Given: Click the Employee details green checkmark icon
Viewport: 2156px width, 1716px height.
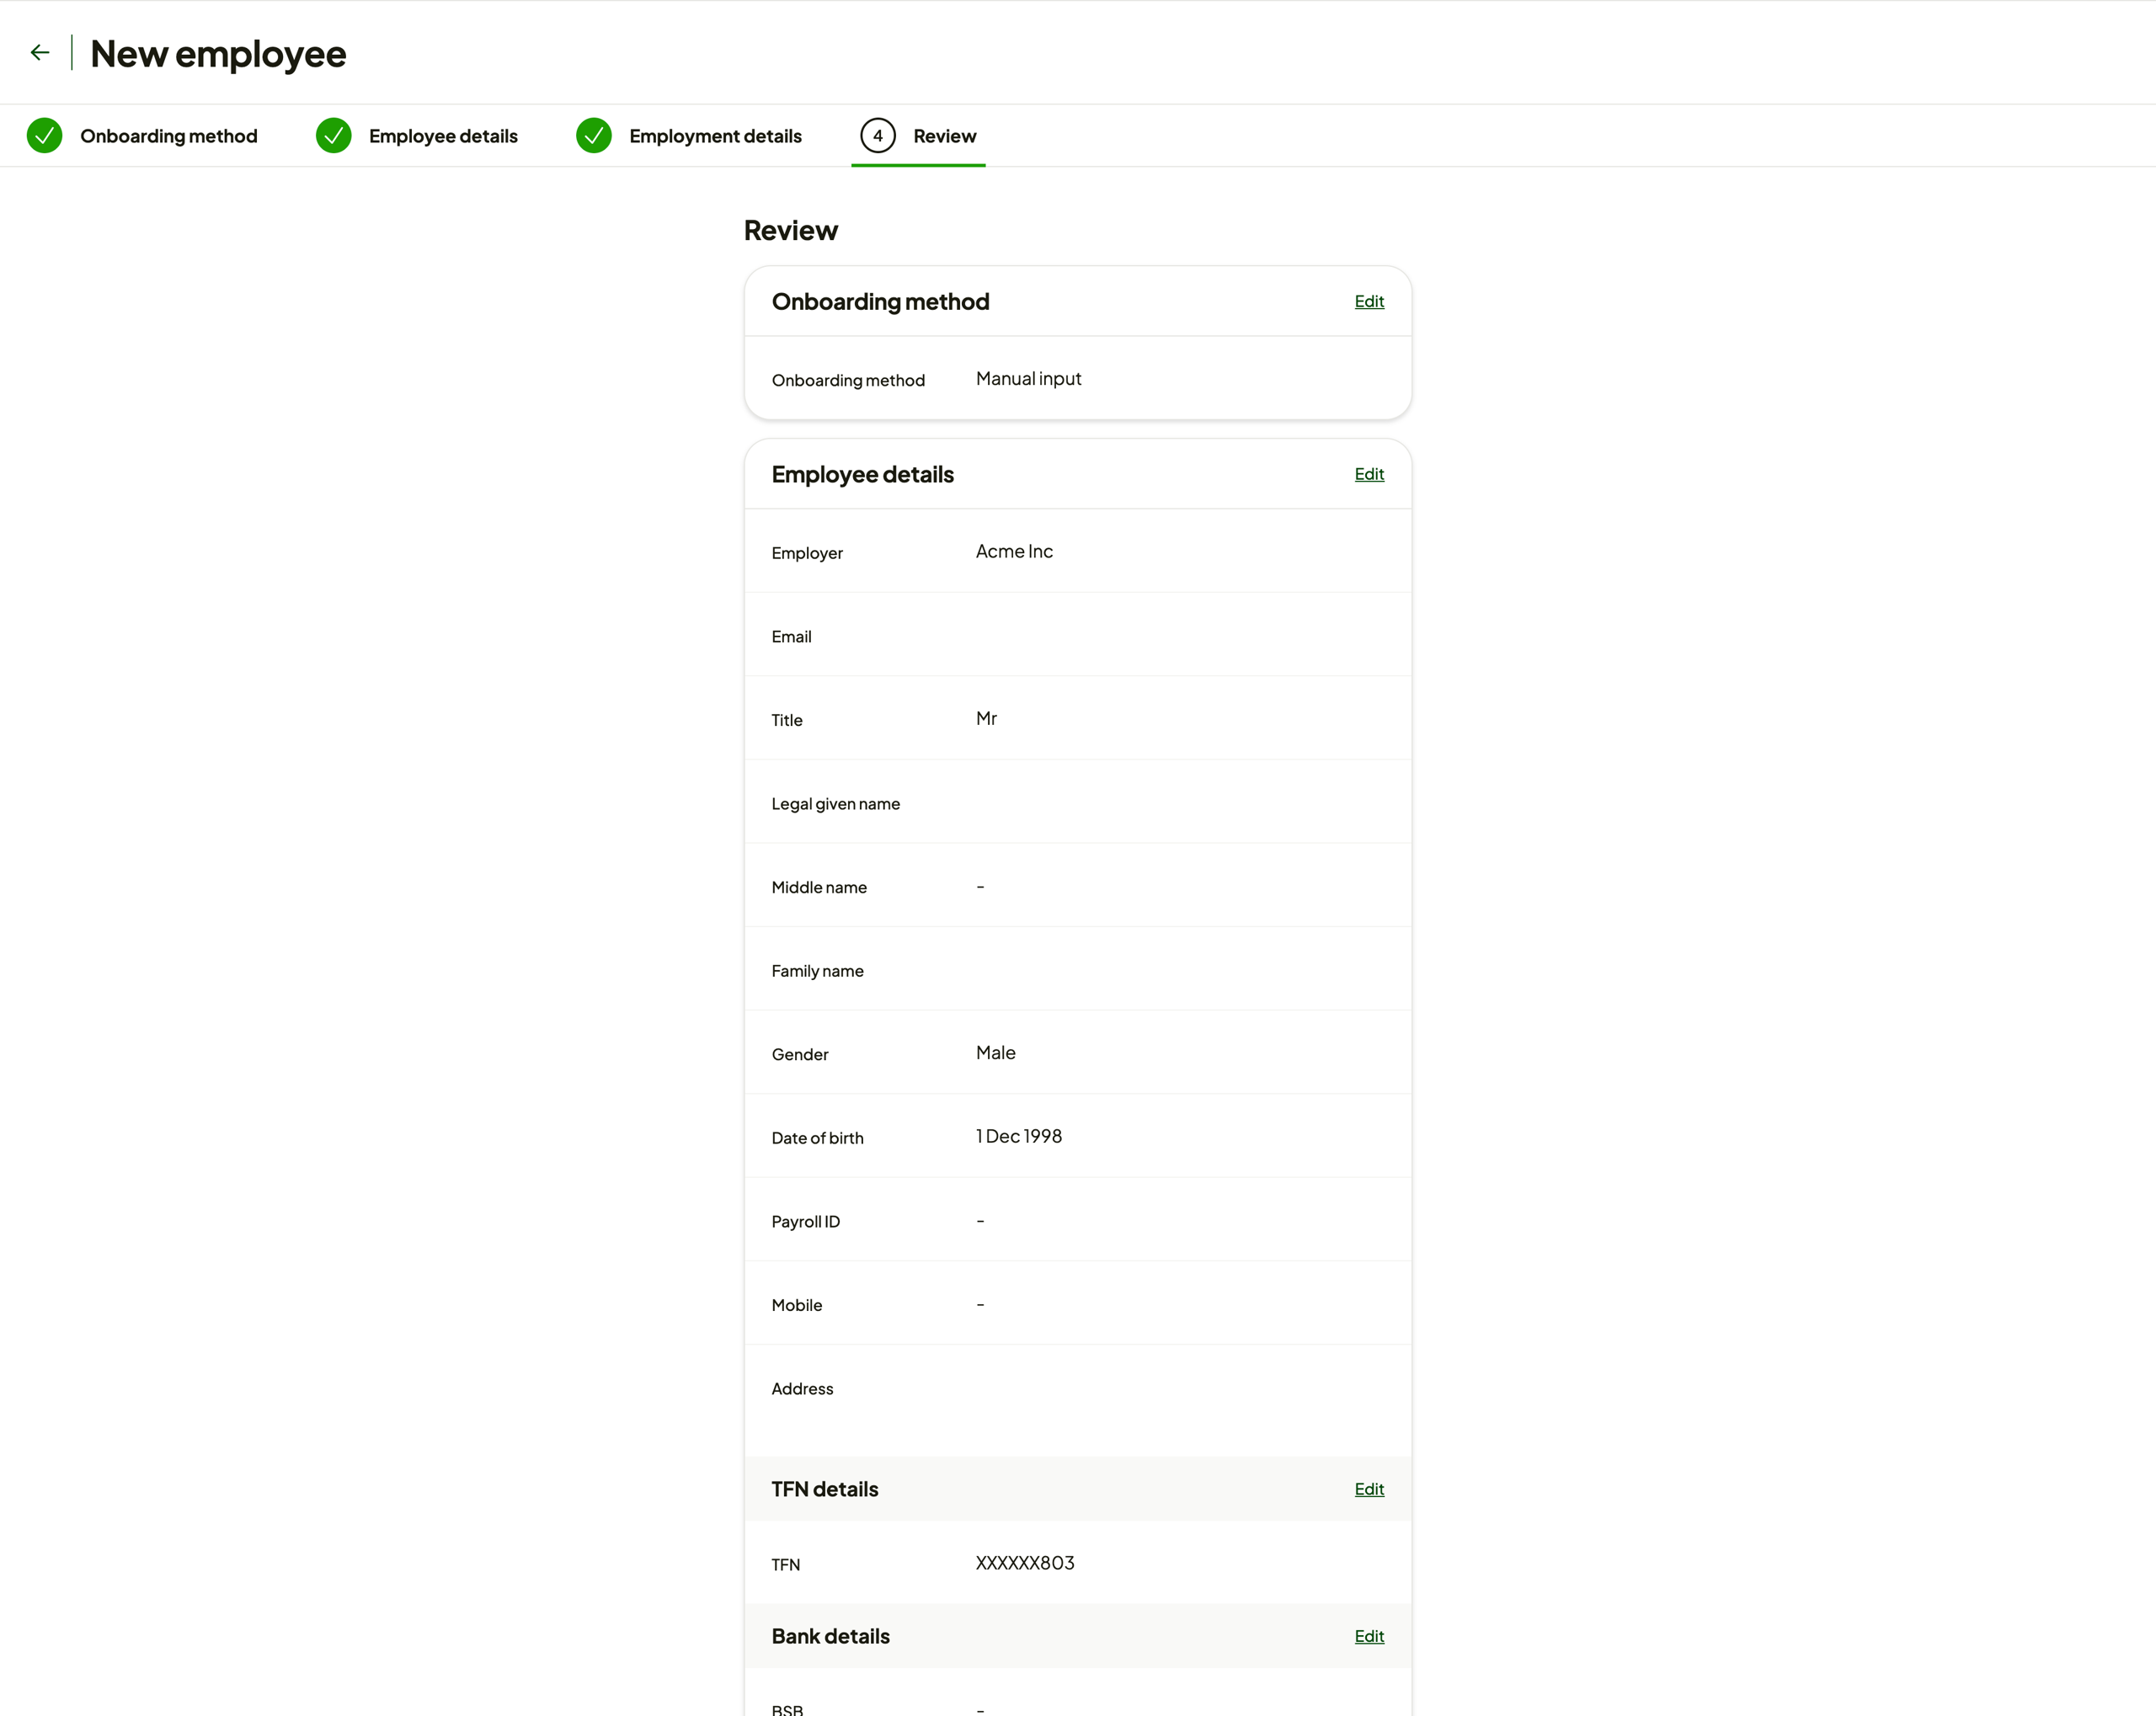Looking at the screenshot, I should [333, 136].
